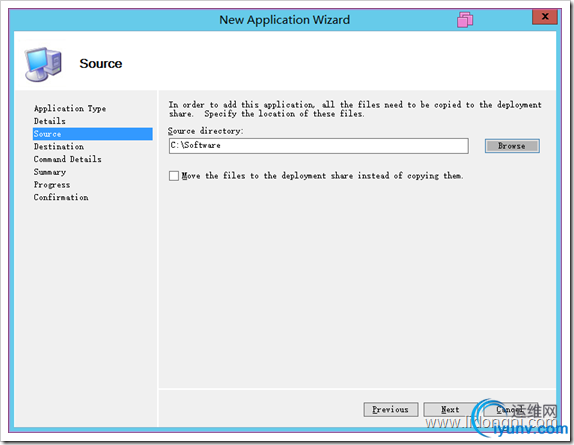Image resolution: width=574 pixels, height=445 pixels.
Task: Click the computer icon beside Source heading
Action: tap(44, 64)
